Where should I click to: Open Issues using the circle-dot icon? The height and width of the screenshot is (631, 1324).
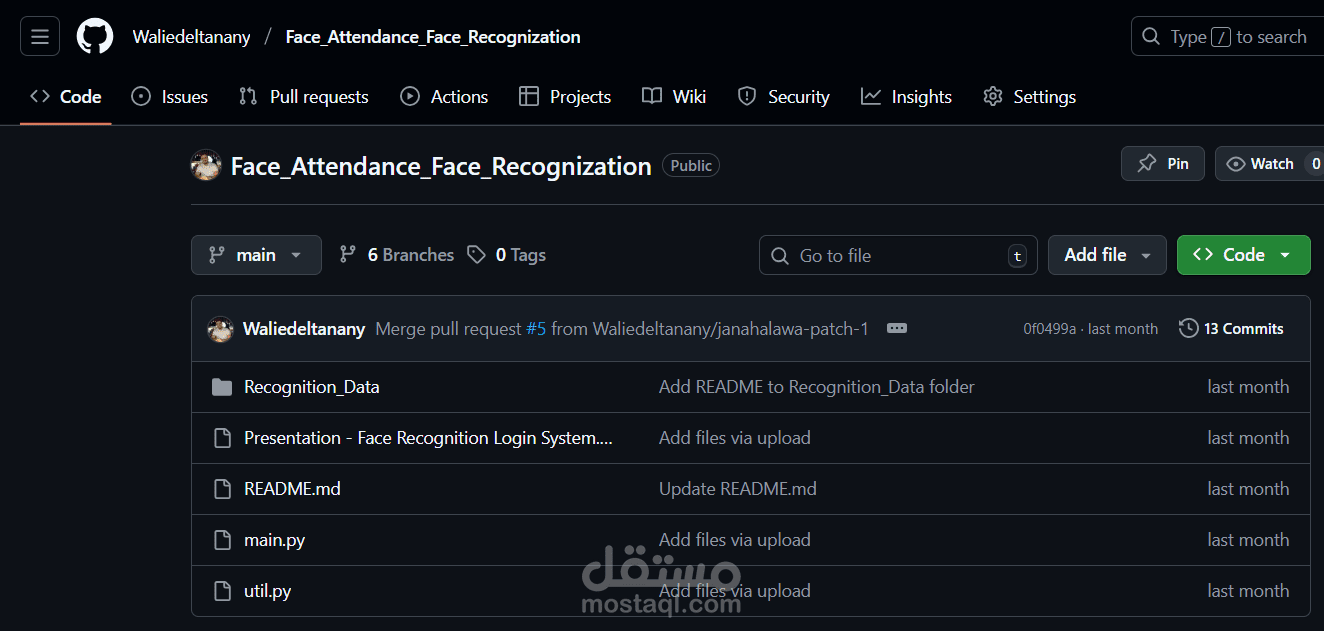pos(141,96)
